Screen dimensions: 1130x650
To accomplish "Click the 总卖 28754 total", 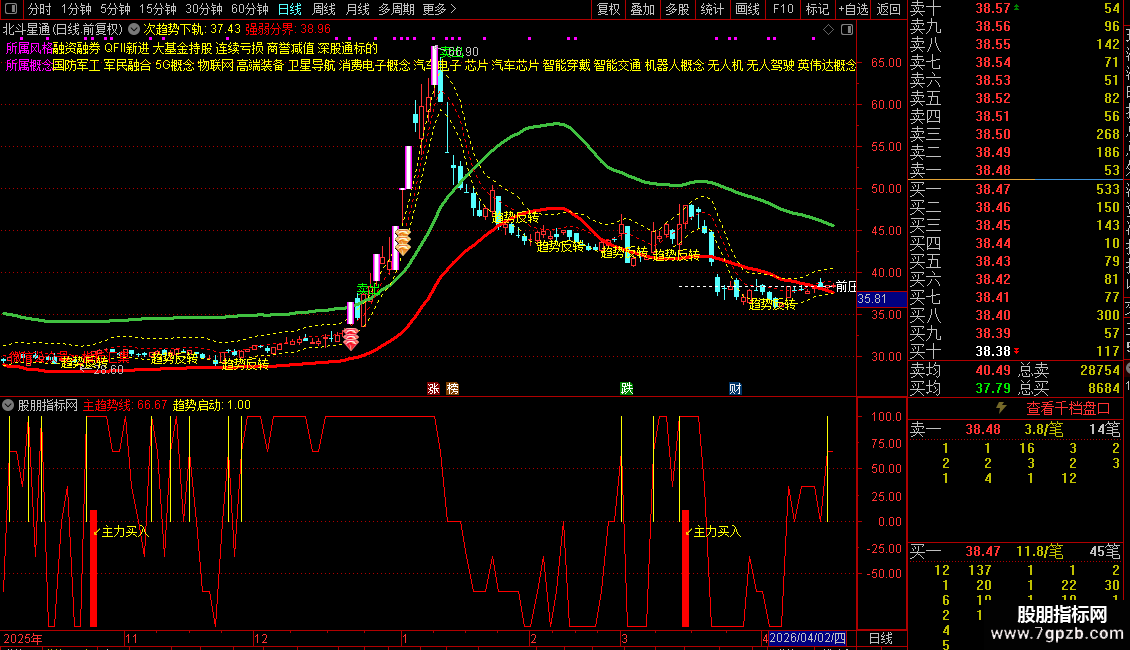I will tap(1069, 370).
